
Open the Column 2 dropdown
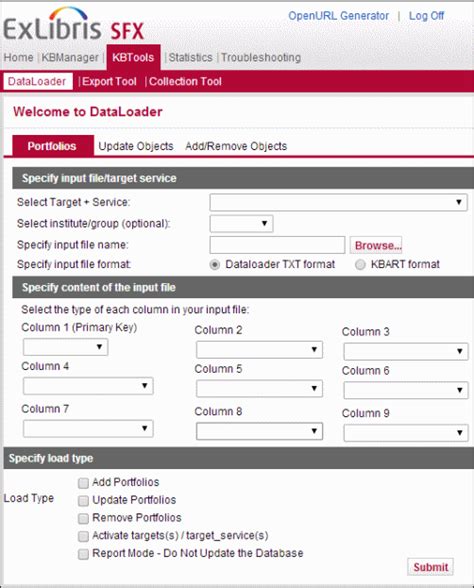pos(259,350)
